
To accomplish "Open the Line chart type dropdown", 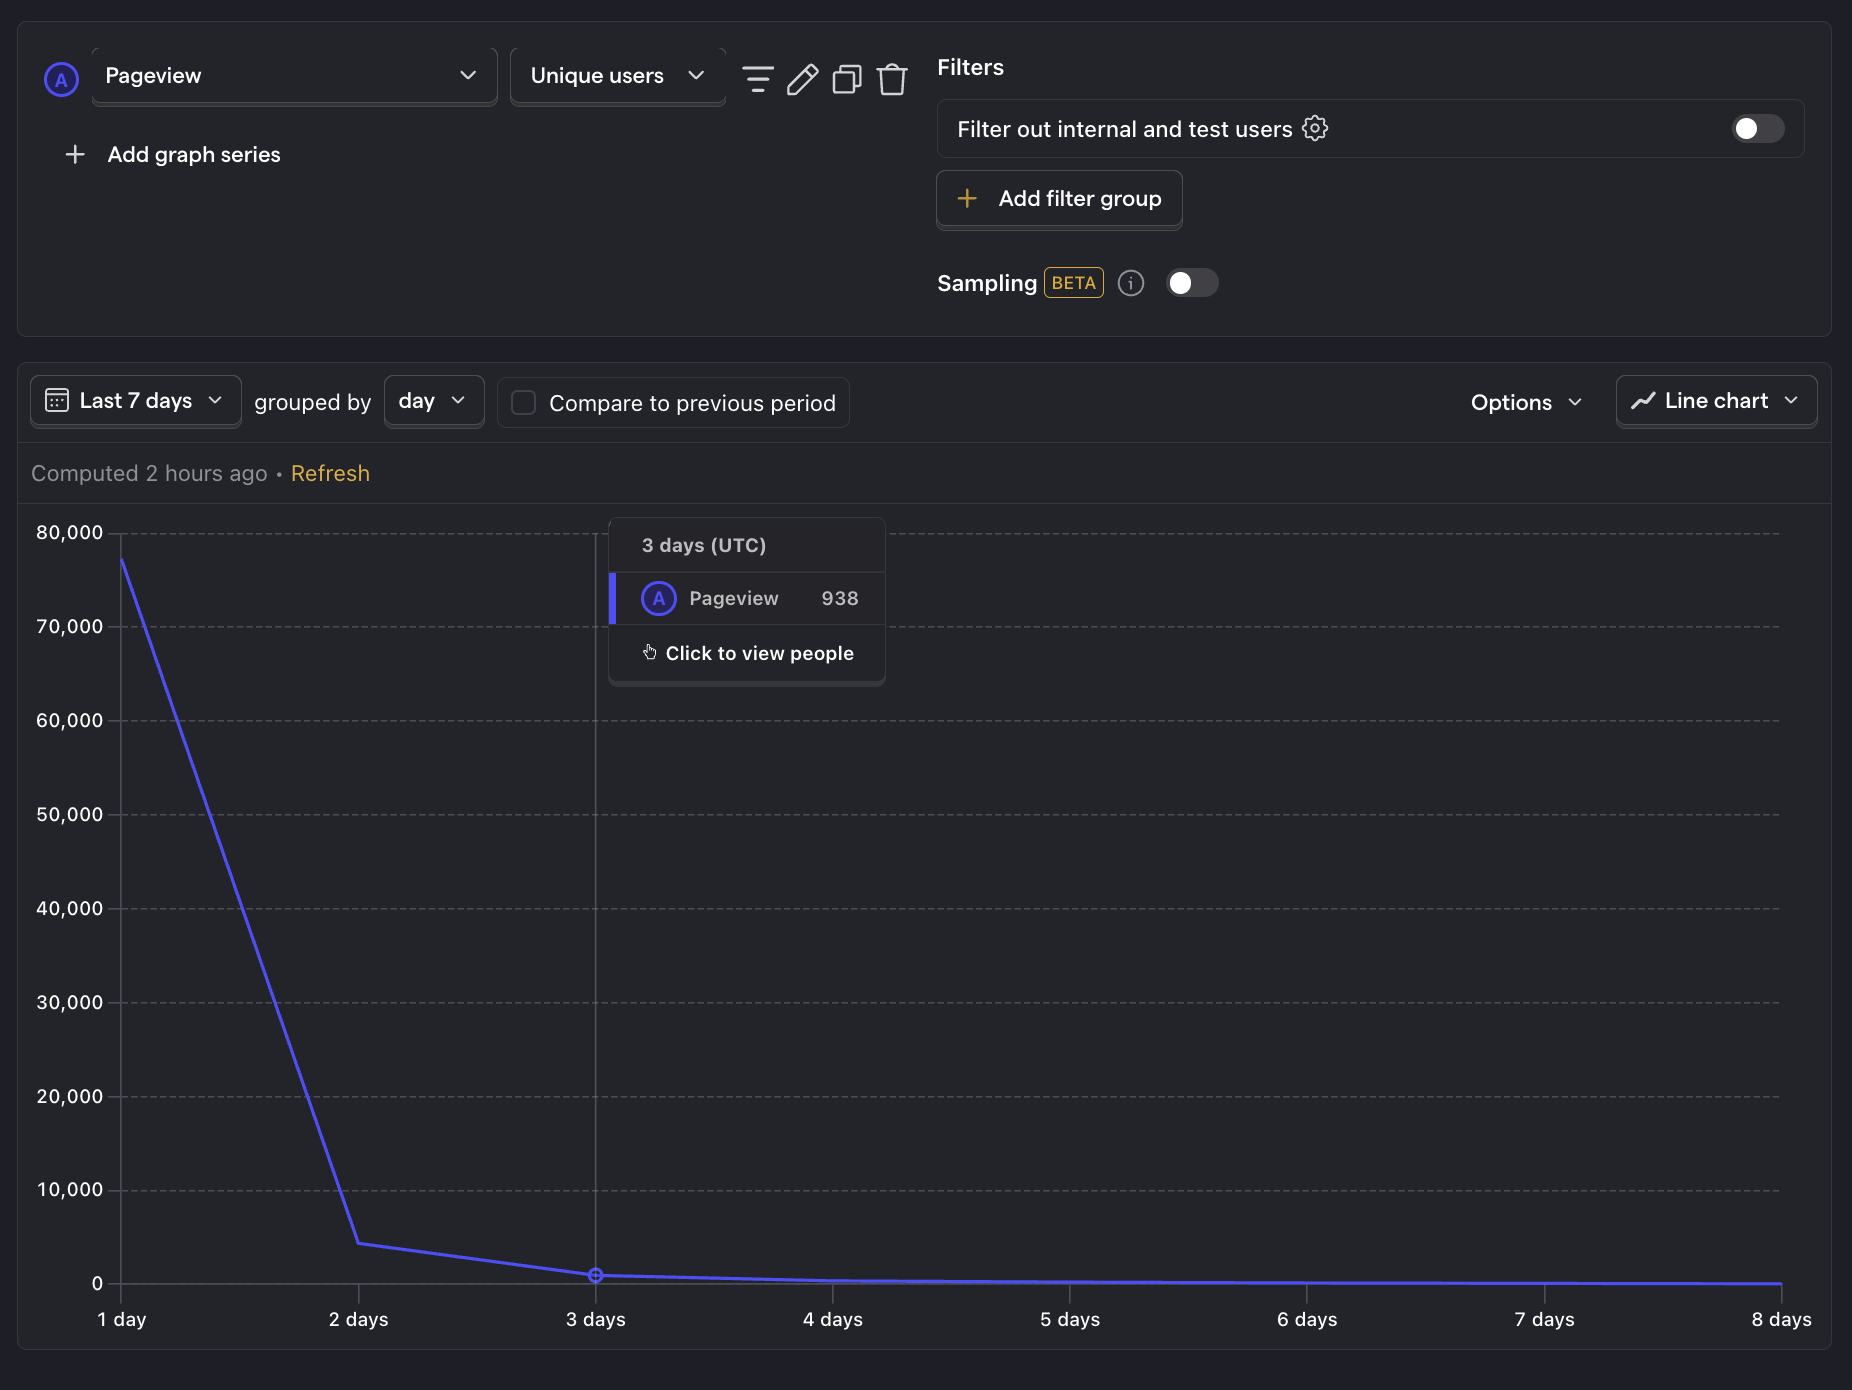I will [x=1716, y=401].
